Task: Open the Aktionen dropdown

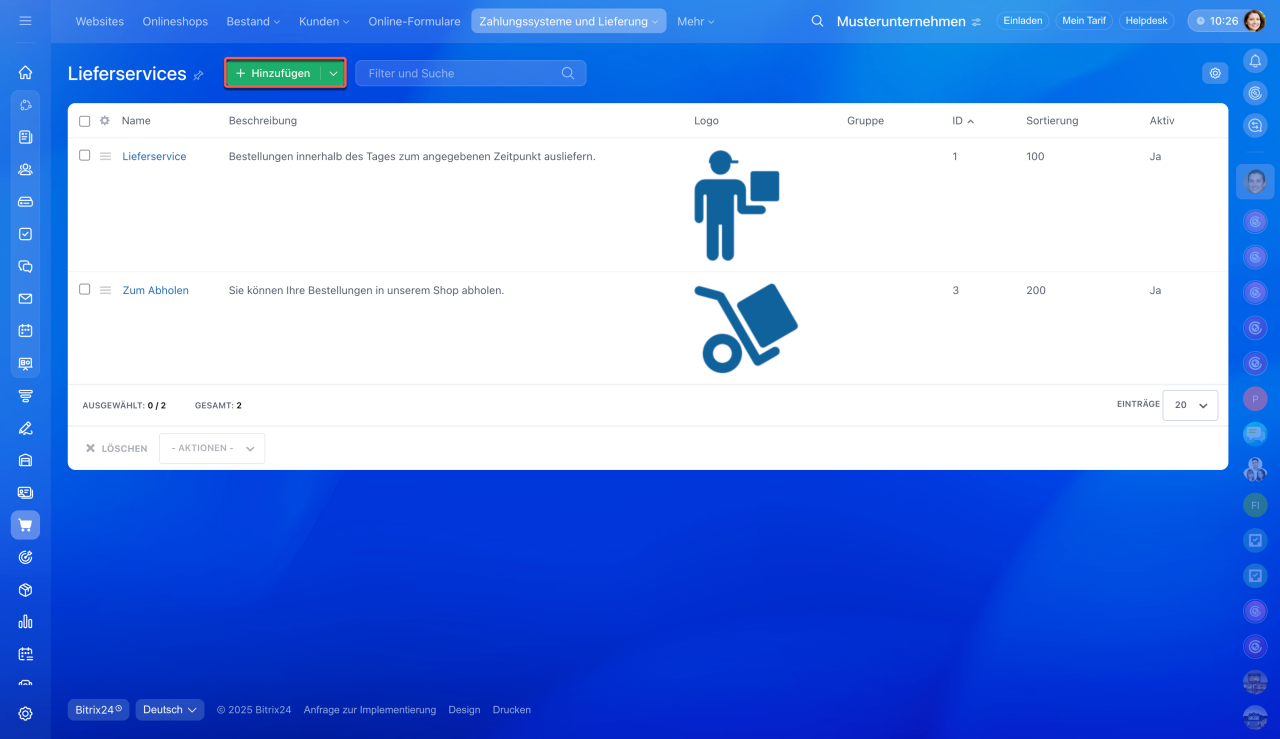Action: pos(212,448)
